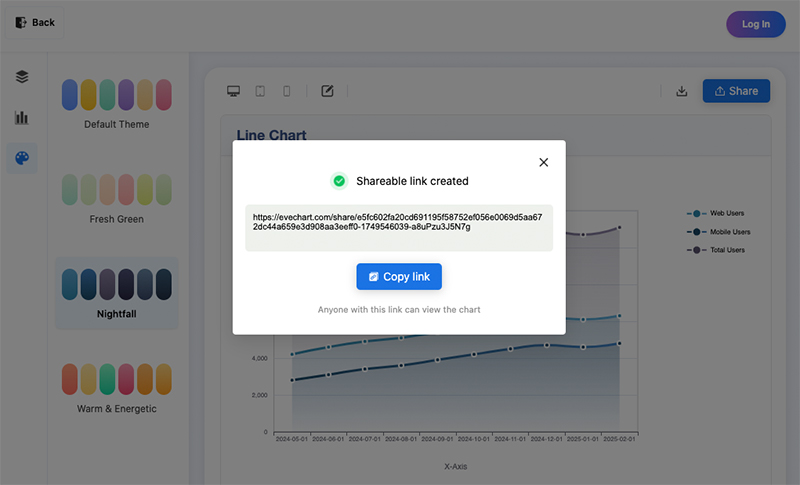Viewport: 800px width, 485px height.
Task: Open the layers panel icon in sidebar
Action: tap(22, 76)
